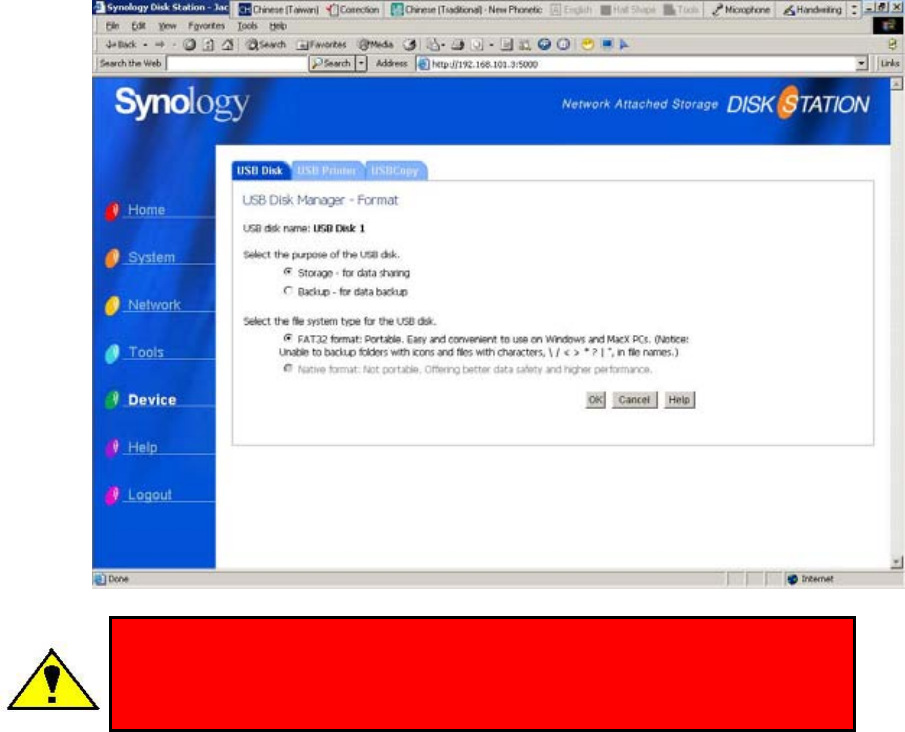Open the Help menu in the menu bar
905x732 pixels.
point(278,26)
